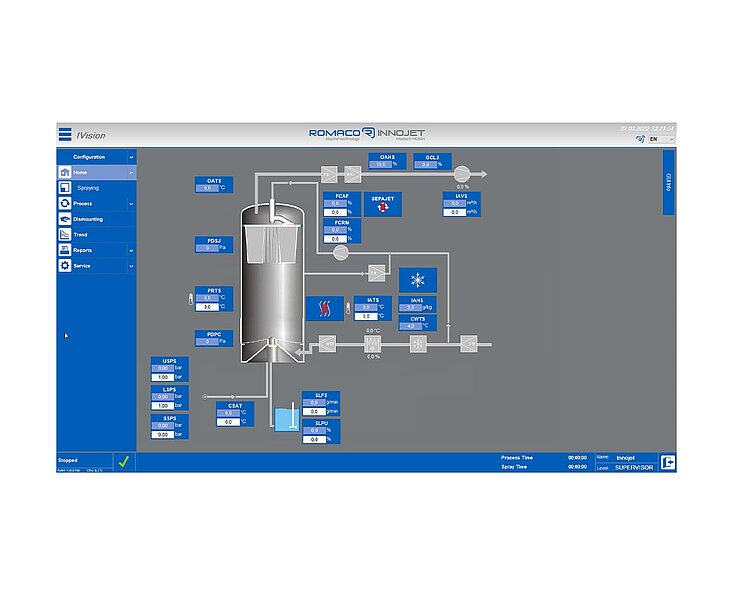The width and height of the screenshot is (733, 595).
Task: Click the PRTS white setpoint field
Action: (x=207, y=307)
